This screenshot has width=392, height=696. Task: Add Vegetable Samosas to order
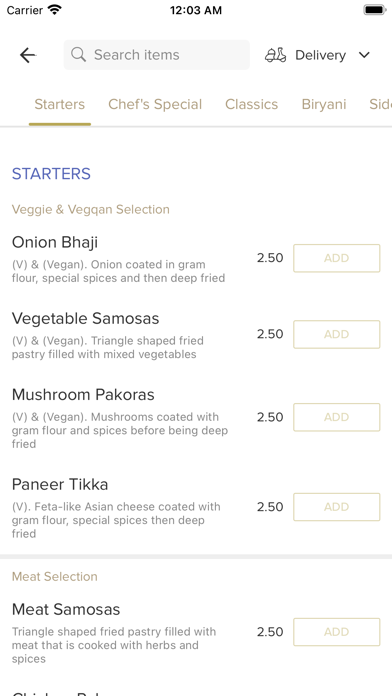tap(337, 334)
